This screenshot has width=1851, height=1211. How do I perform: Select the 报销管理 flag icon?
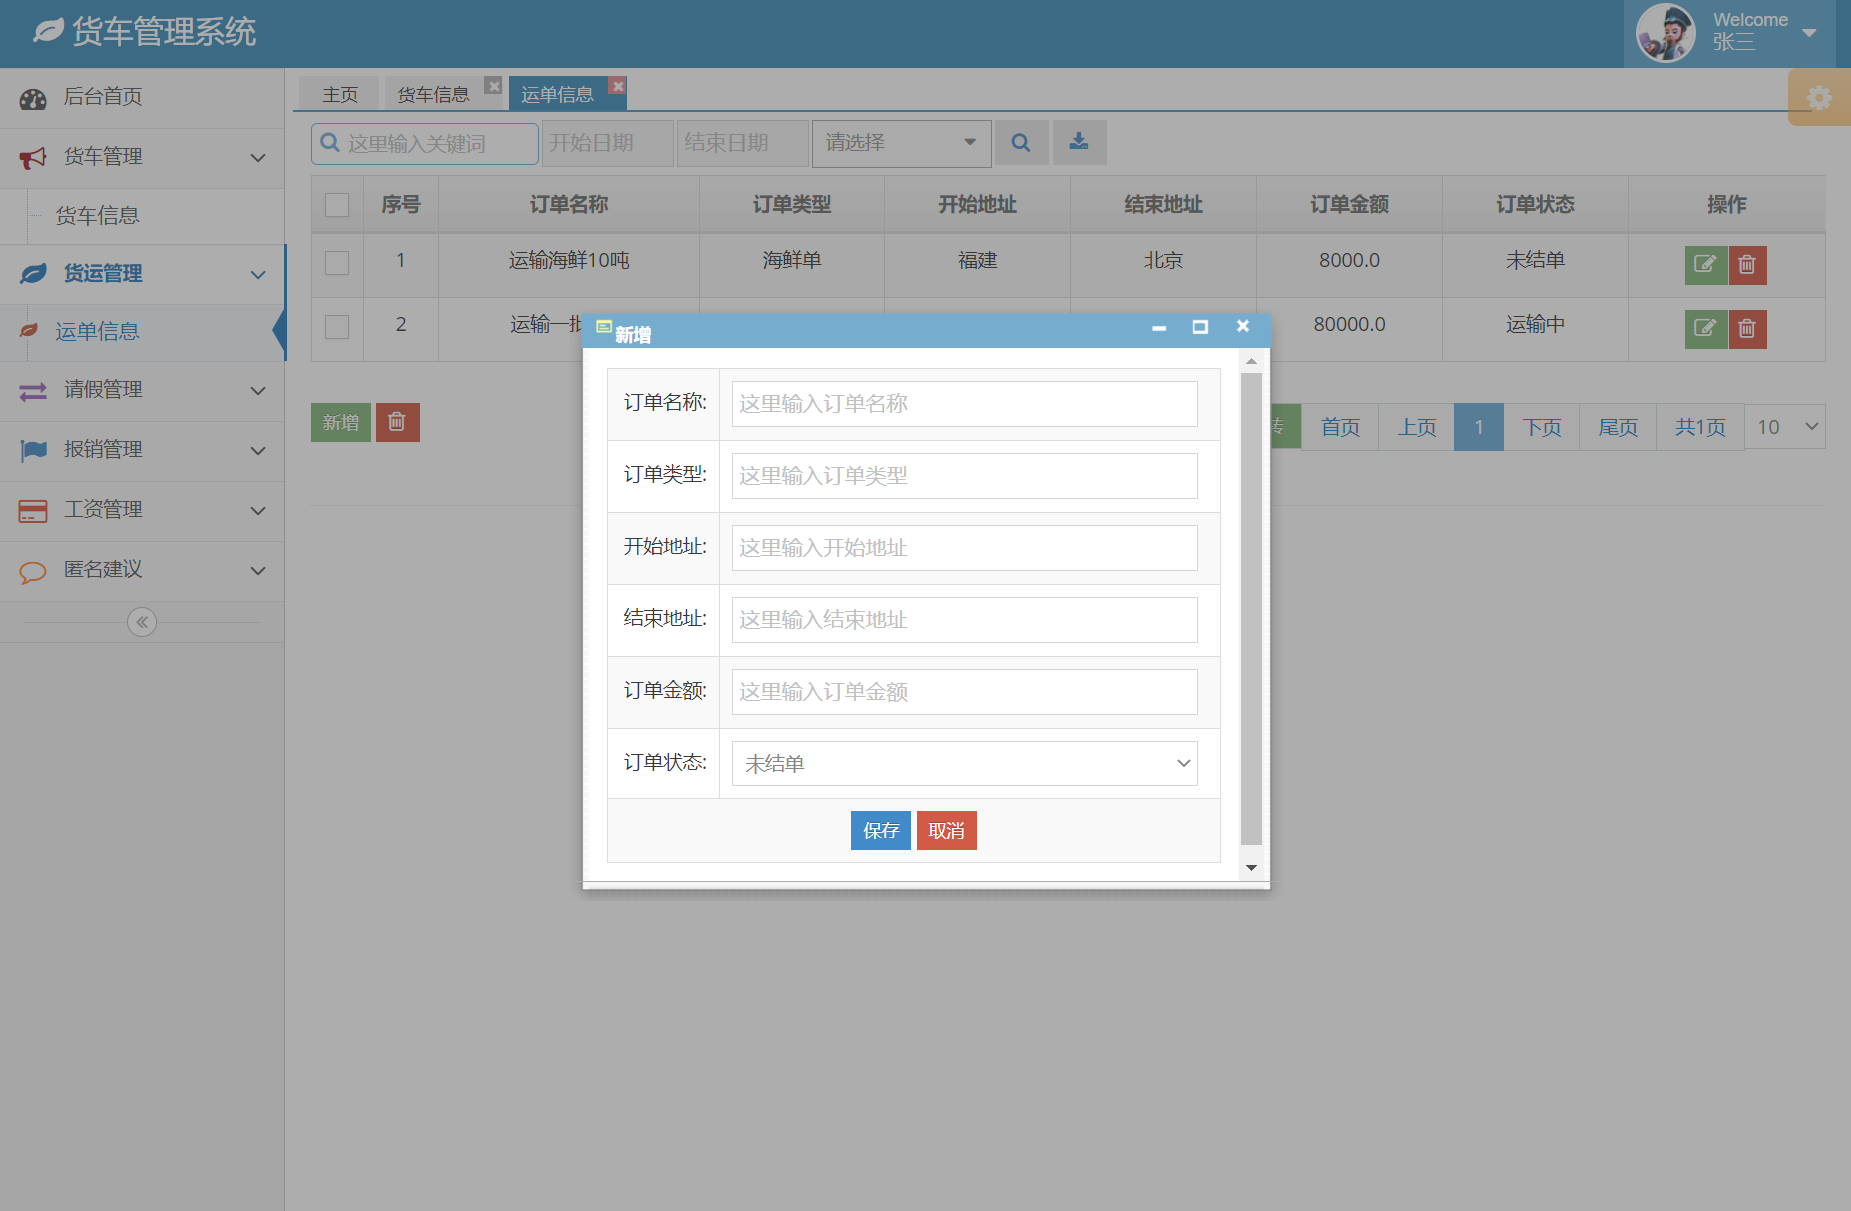33,450
